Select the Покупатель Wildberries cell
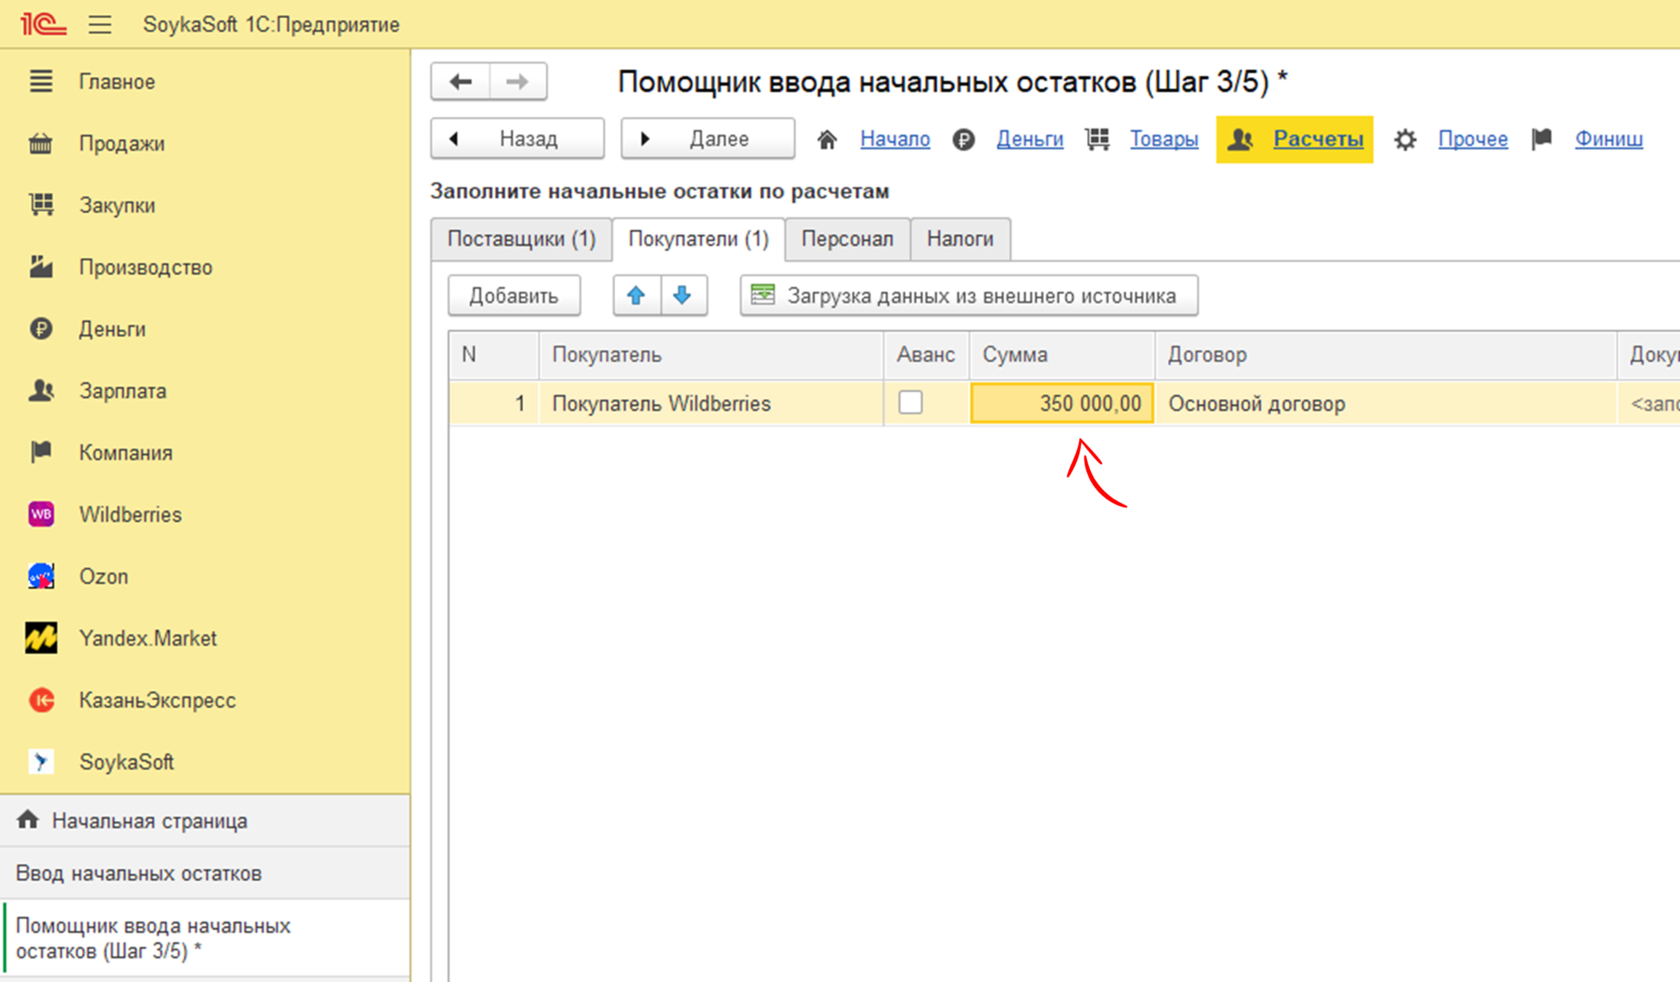Viewport: 1680px width, 982px height. (x=711, y=404)
